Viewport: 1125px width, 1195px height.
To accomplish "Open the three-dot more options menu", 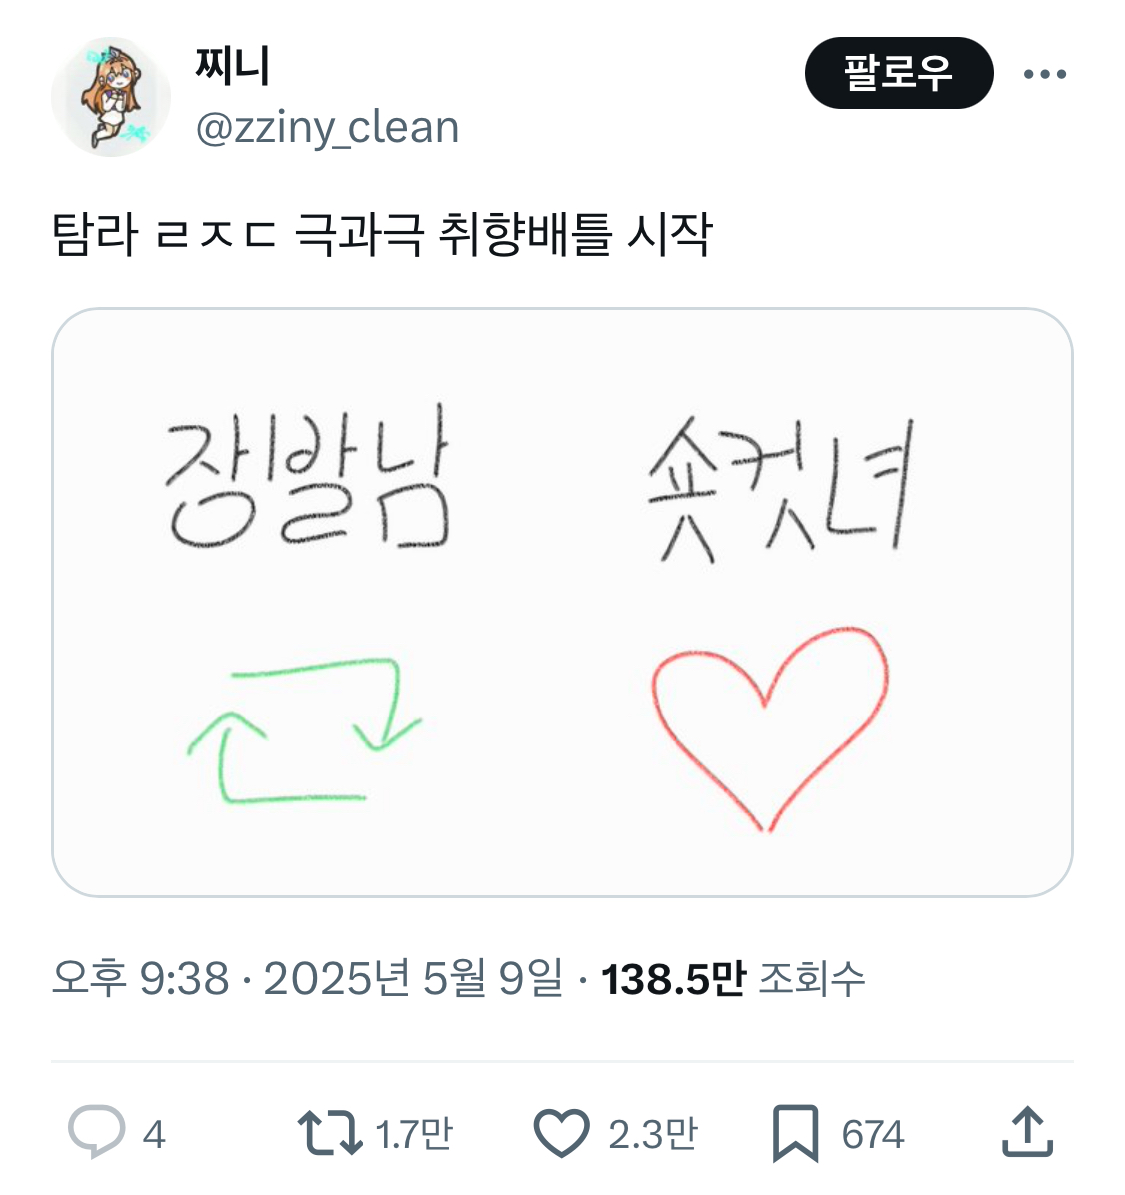I will (x=1045, y=74).
